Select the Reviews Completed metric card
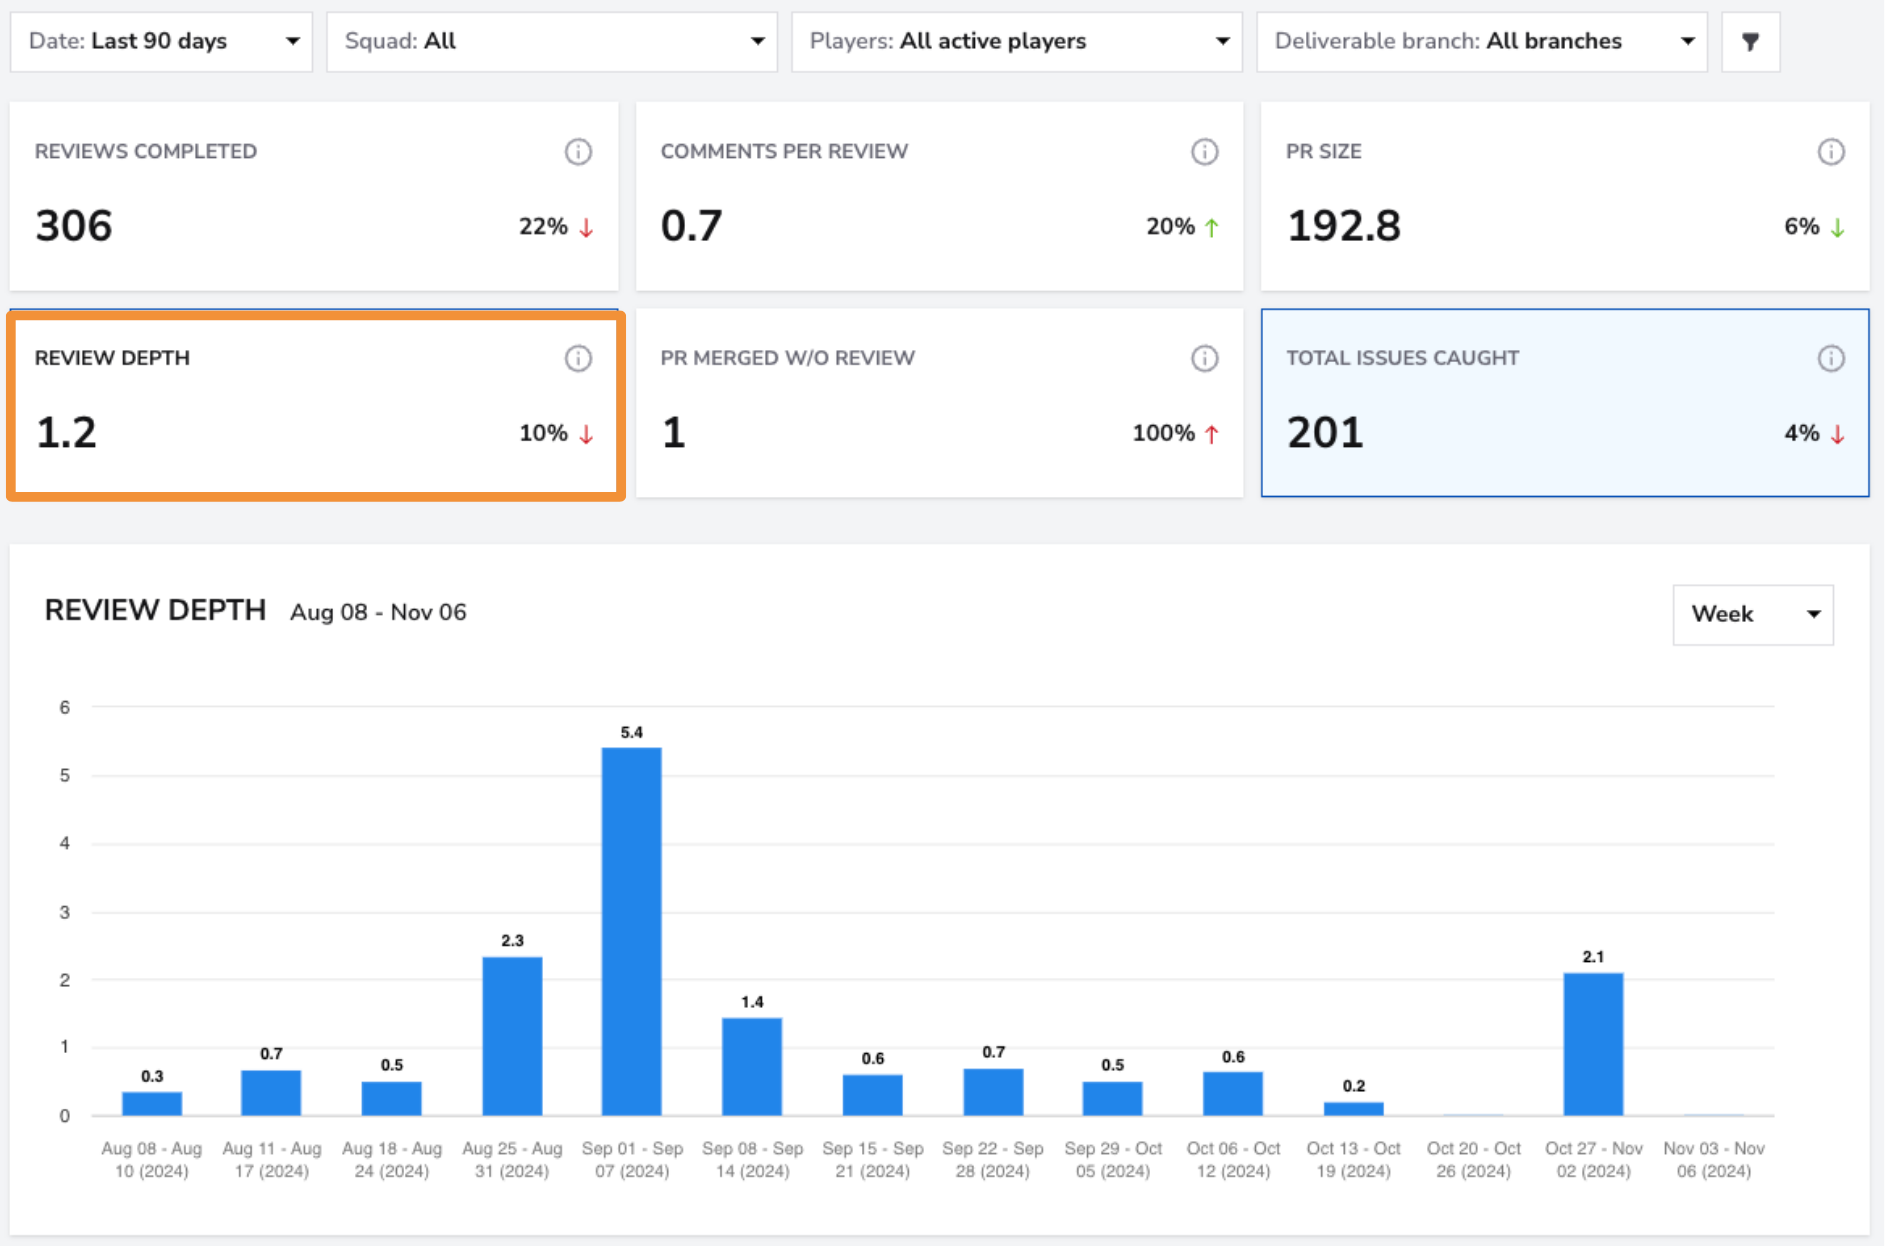This screenshot has width=1885, height=1246. [x=314, y=196]
